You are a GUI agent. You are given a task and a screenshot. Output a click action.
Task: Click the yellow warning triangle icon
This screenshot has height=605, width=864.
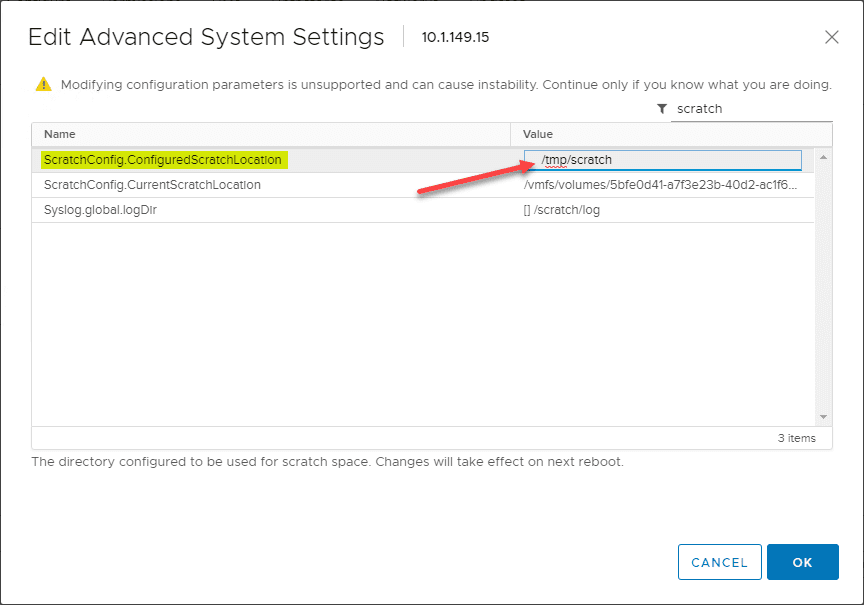click(x=42, y=84)
